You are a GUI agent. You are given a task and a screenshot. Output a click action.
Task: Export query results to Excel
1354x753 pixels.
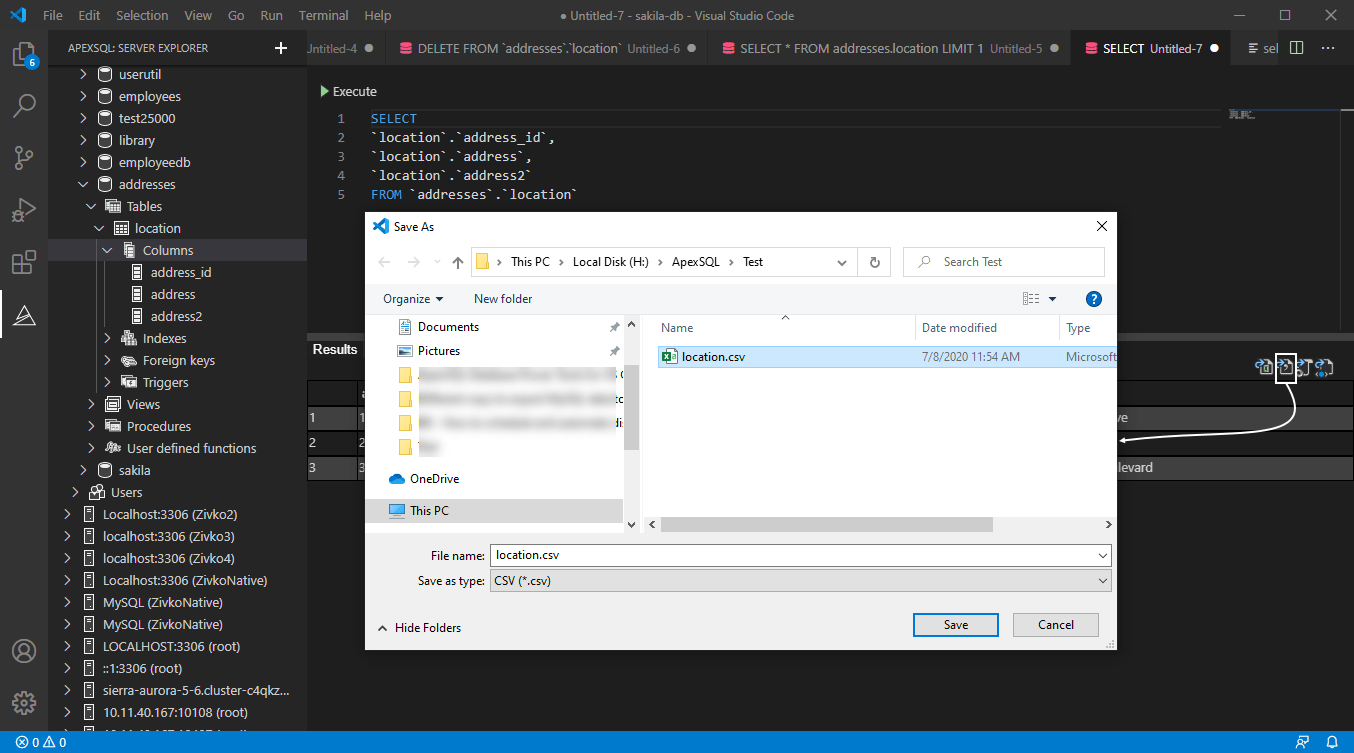pyautogui.click(x=1264, y=367)
